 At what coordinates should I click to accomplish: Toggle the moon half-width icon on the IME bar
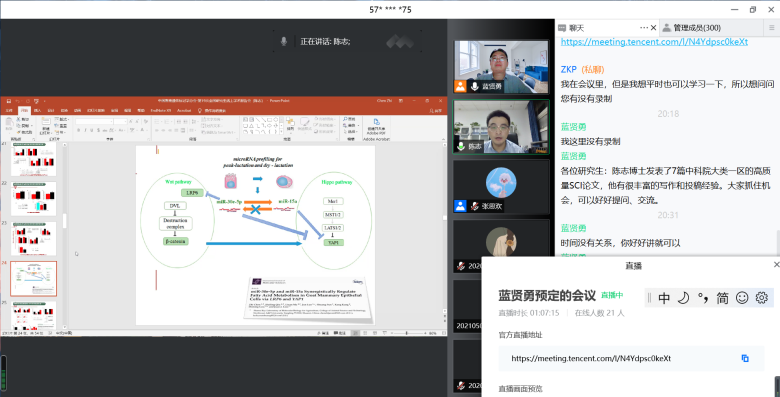(684, 298)
